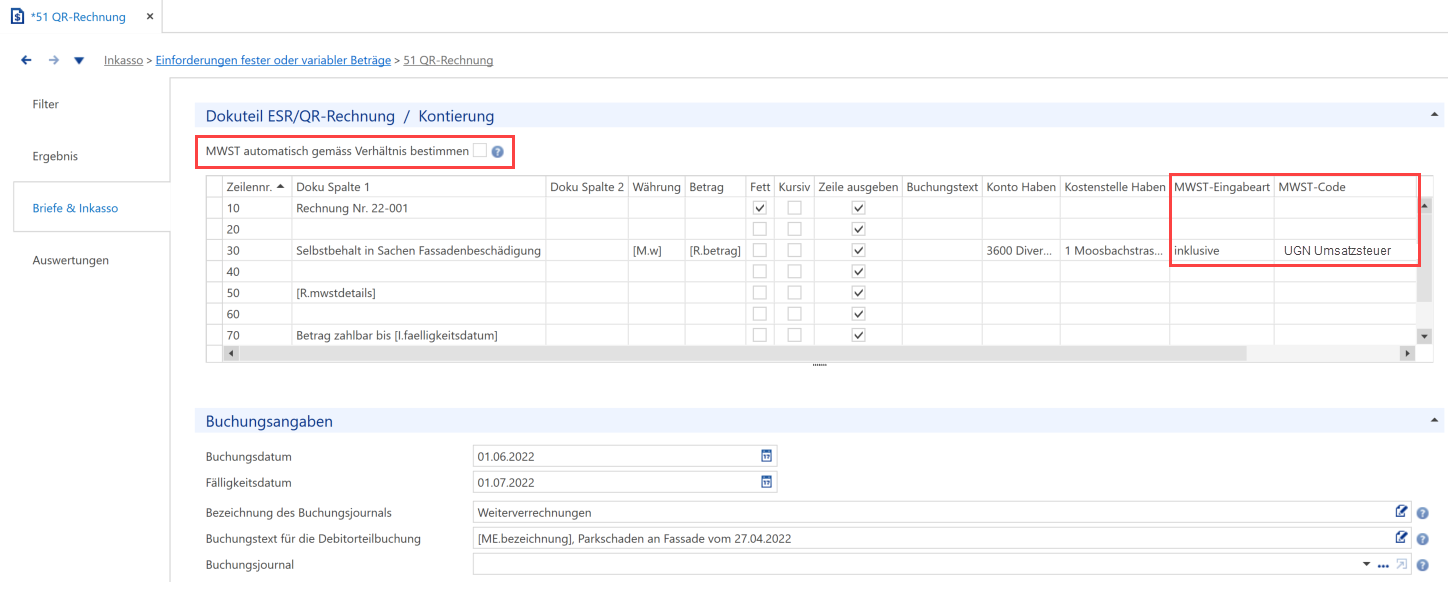
Task: Edit the Buchungstext für die Debitorteilbuchung
Action: pyautogui.click(x=1402, y=538)
